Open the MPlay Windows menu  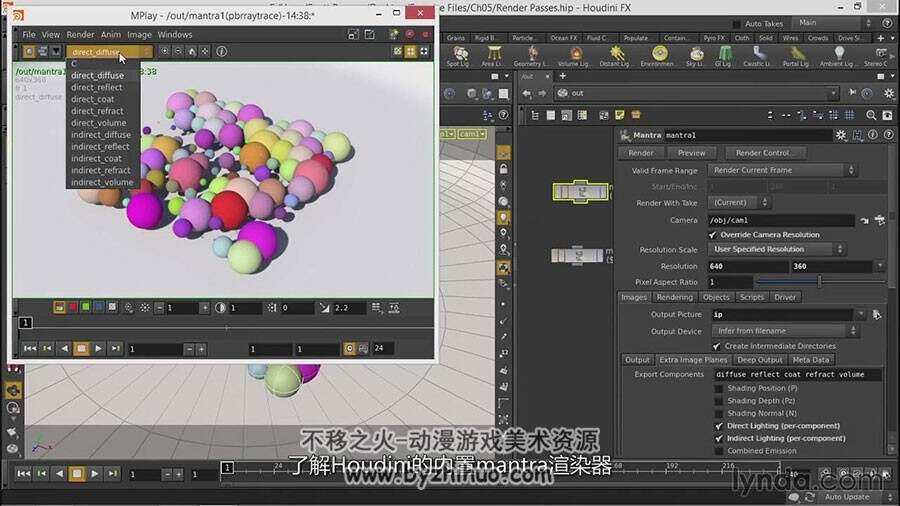174,34
